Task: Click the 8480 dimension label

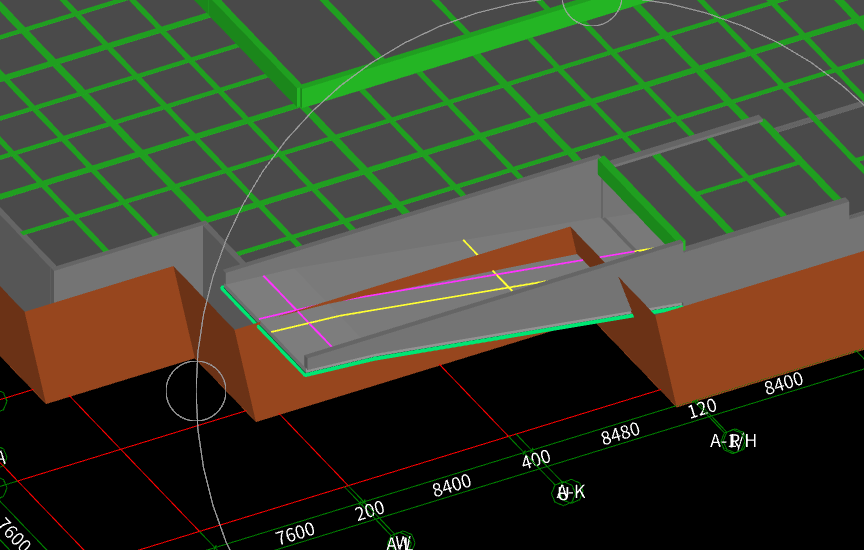Action: (x=620, y=434)
